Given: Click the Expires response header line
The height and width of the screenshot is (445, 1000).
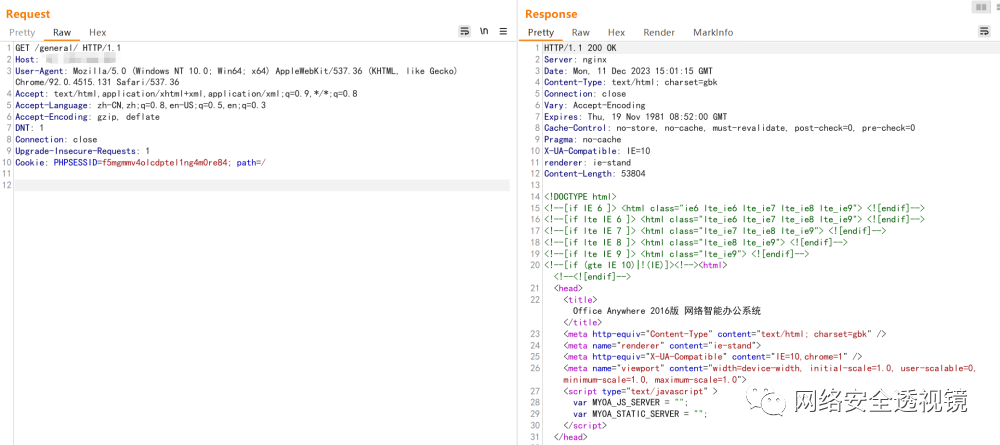Looking at the screenshot, I should pos(635,117).
